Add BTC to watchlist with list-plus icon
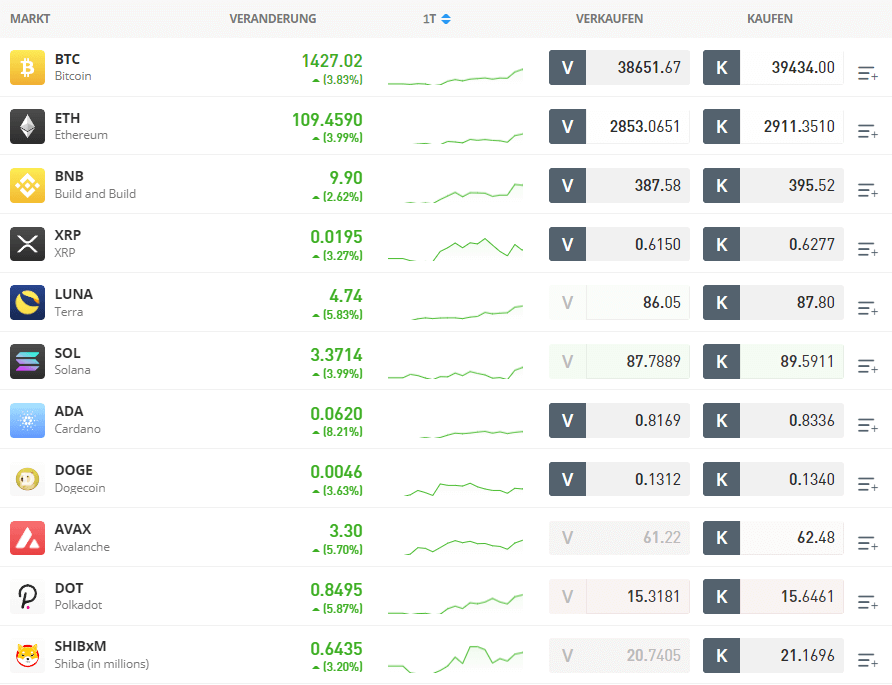 pos(868,73)
